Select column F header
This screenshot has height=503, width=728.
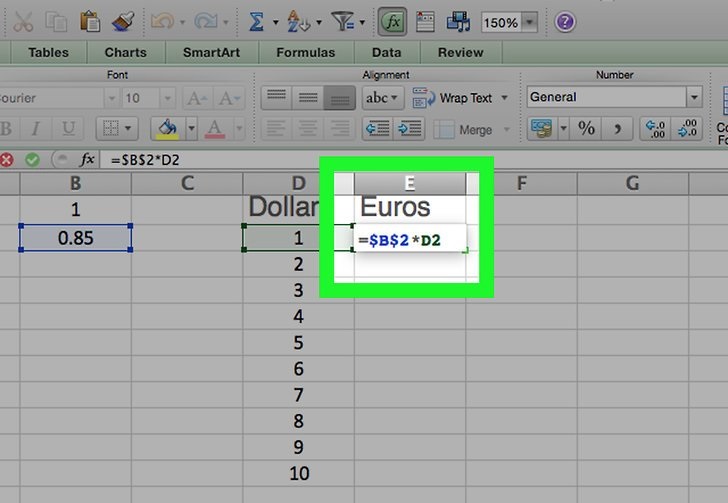click(x=521, y=183)
